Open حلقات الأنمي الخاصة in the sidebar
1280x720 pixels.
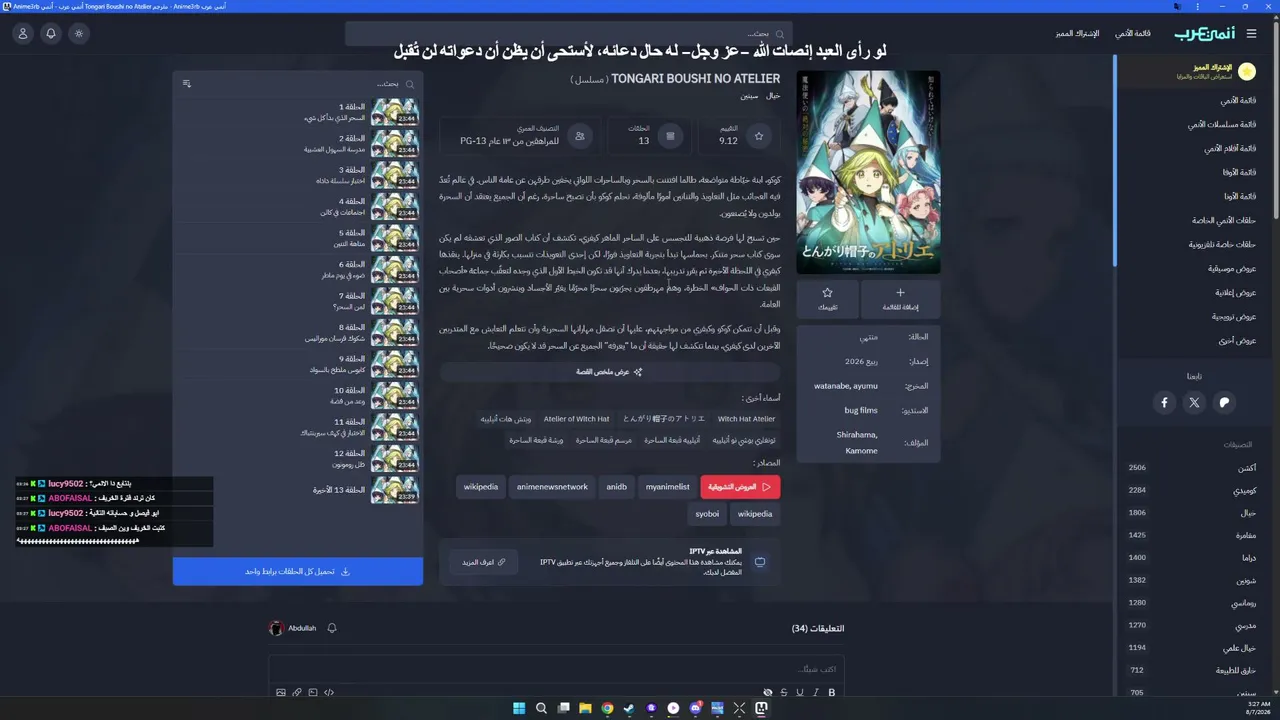(1224, 220)
